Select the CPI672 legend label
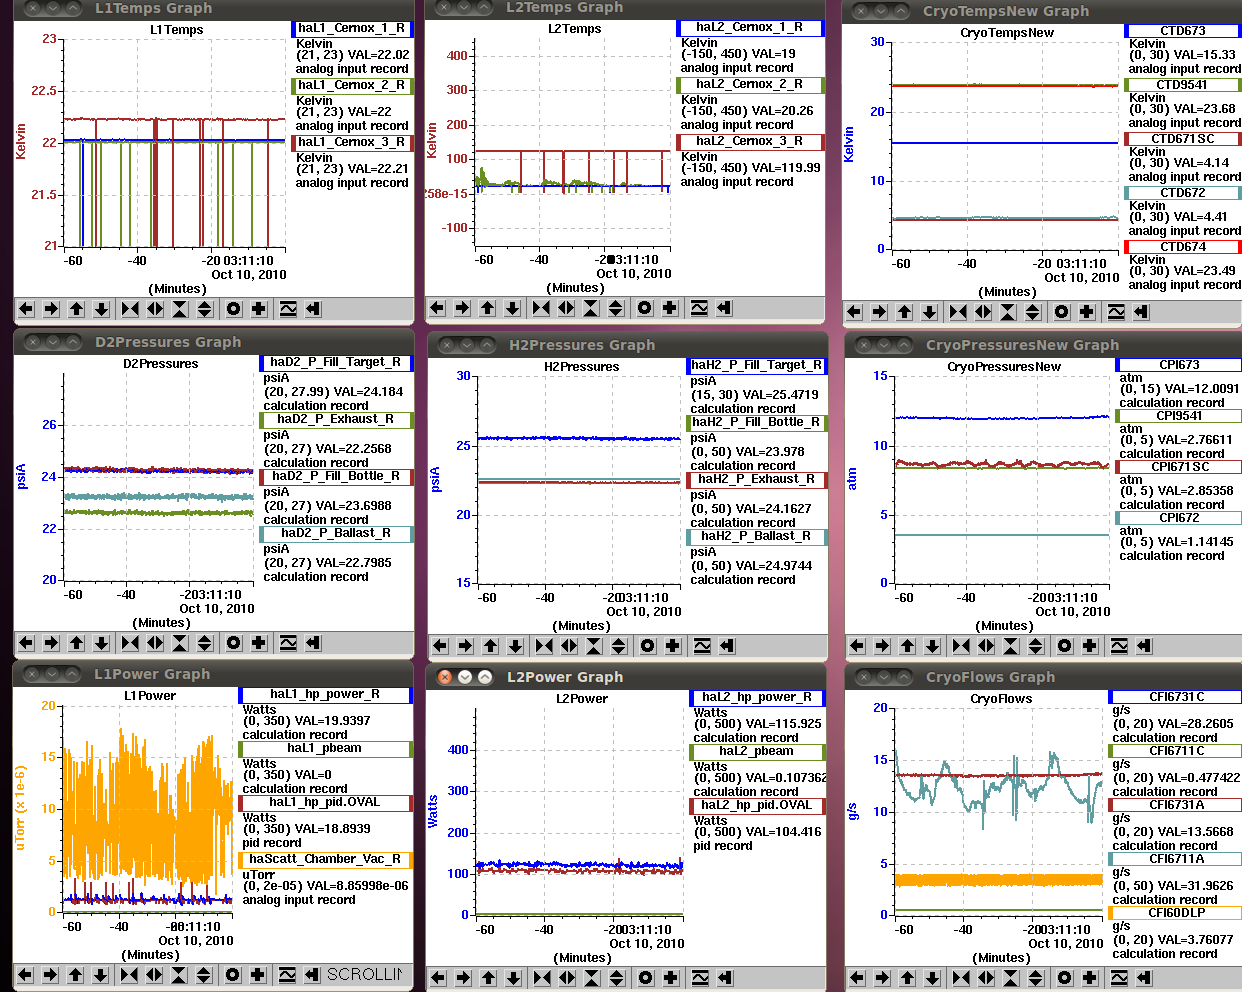Screen dimensions: 1242x992 pos(1179,518)
